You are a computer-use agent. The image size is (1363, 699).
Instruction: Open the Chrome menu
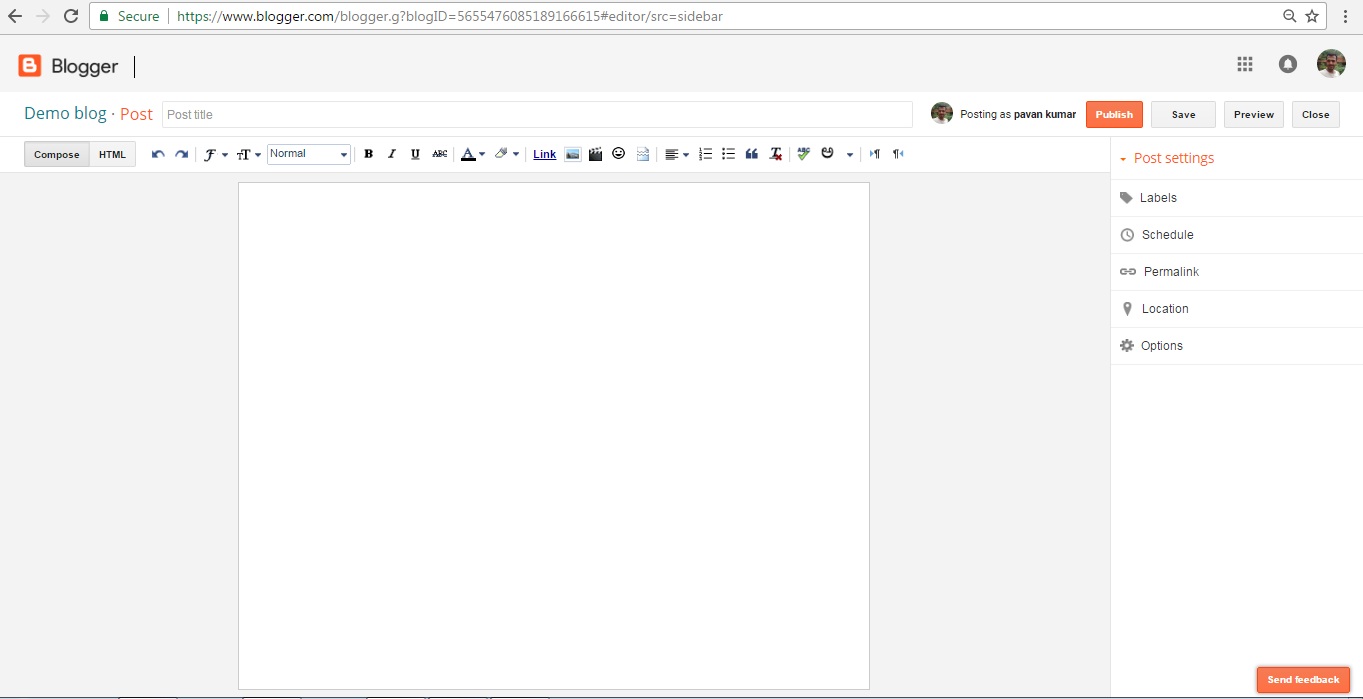coord(1346,16)
